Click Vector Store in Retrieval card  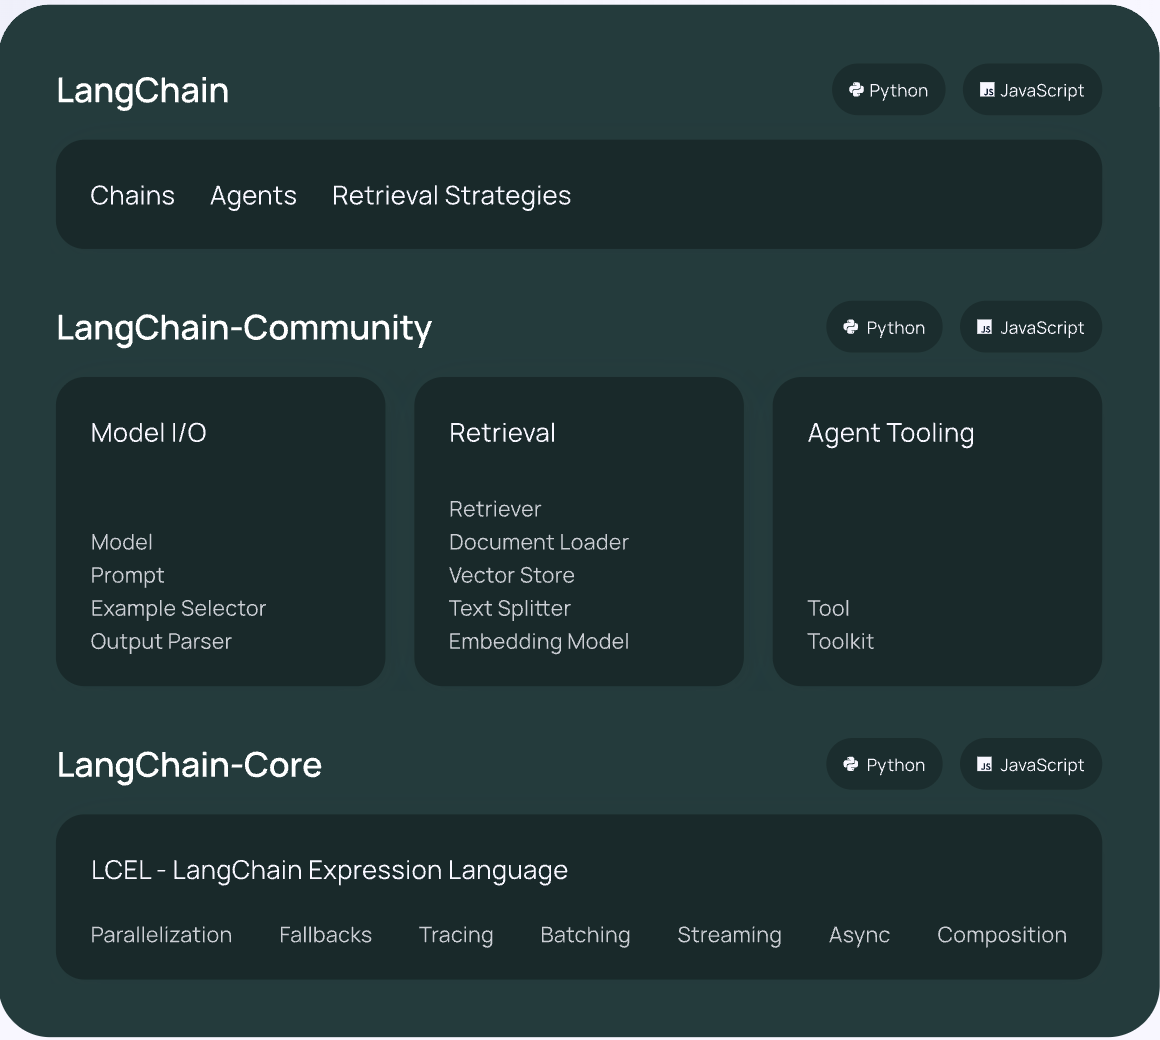click(511, 575)
